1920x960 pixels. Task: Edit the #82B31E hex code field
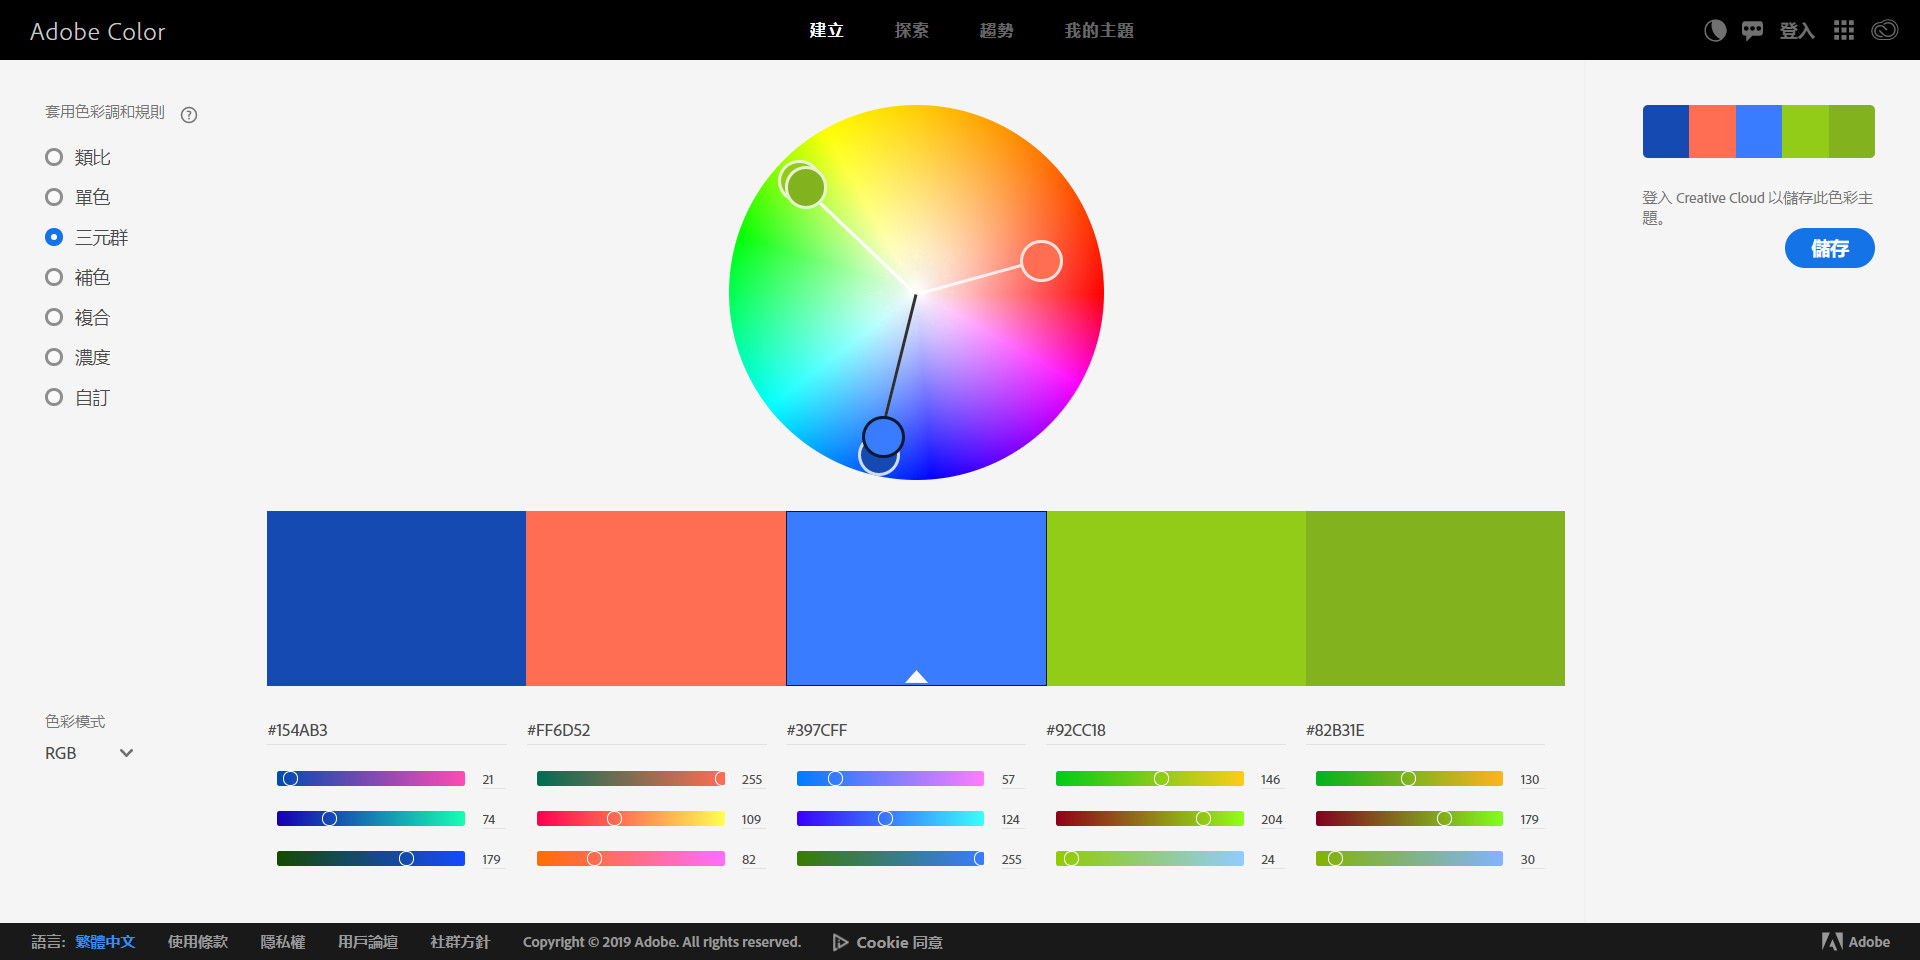[x=1425, y=731]
